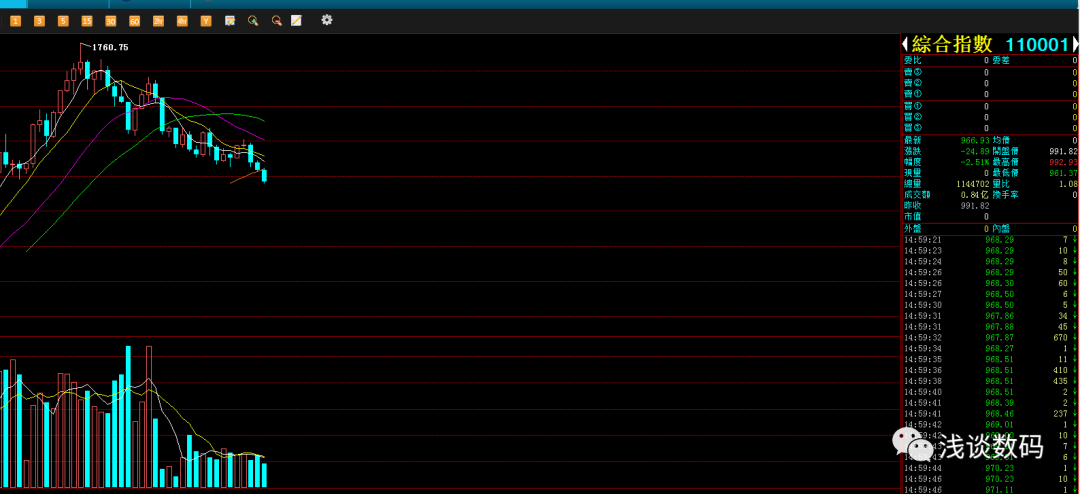This screenshot has height=494, width=1080.
Task: Switch chart to 1-minute period
Action: coord(16,21)
